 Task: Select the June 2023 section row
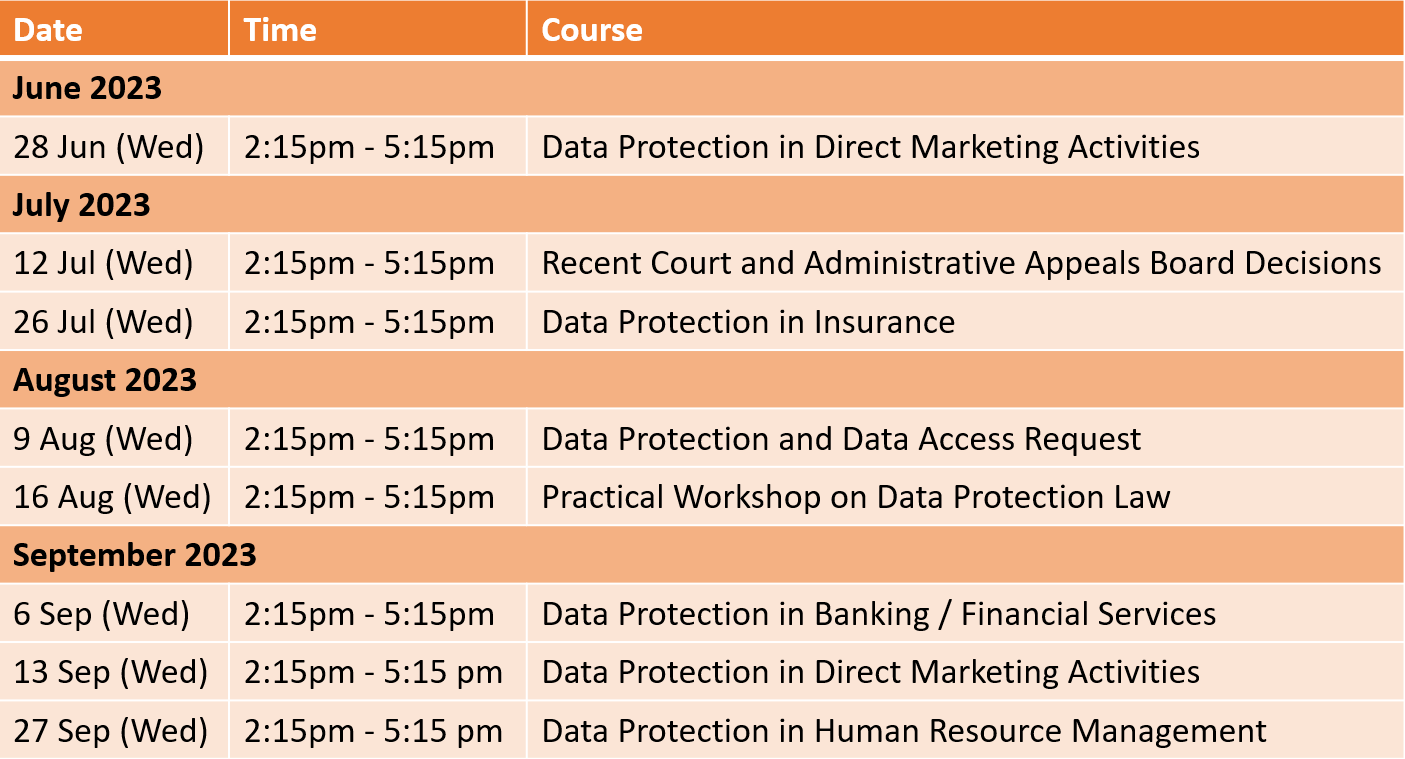pyautogui.click(x=702, y=88)
